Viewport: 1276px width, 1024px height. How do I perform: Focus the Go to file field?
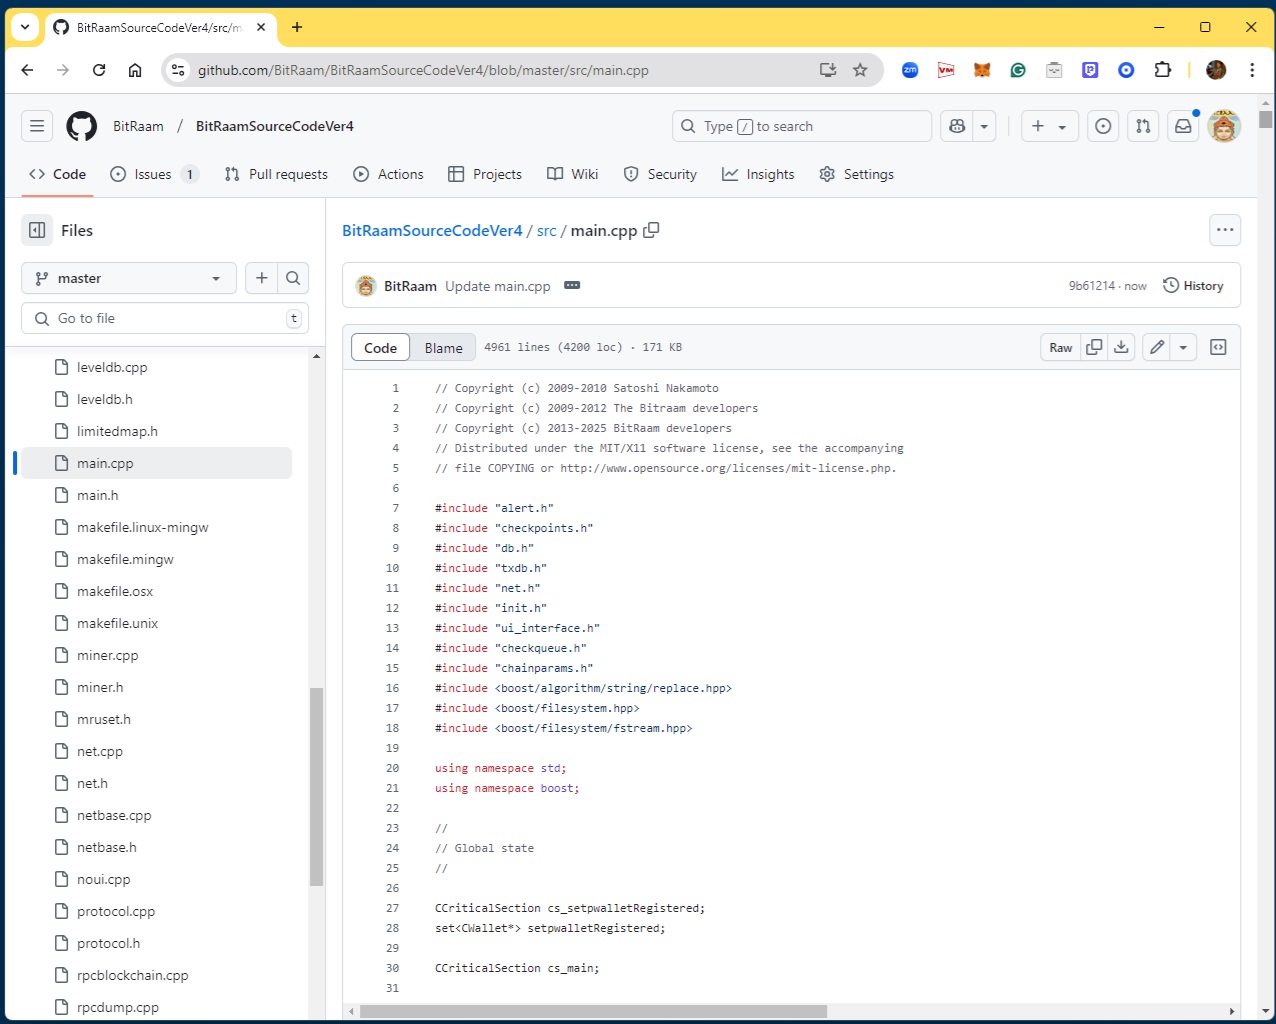[x=165, y=318]
